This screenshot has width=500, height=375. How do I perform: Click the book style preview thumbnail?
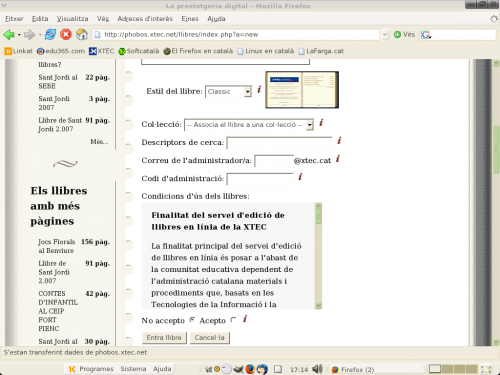tap(302, 90)
